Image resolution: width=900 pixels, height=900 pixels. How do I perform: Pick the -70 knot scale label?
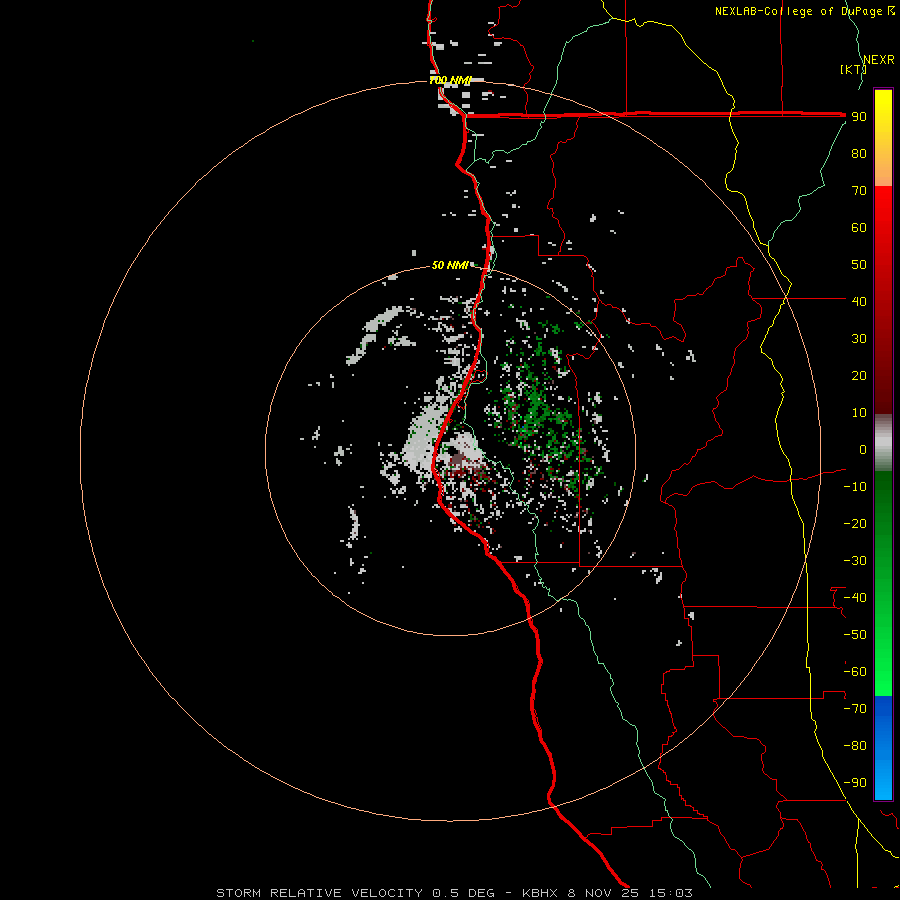[855, 709]
